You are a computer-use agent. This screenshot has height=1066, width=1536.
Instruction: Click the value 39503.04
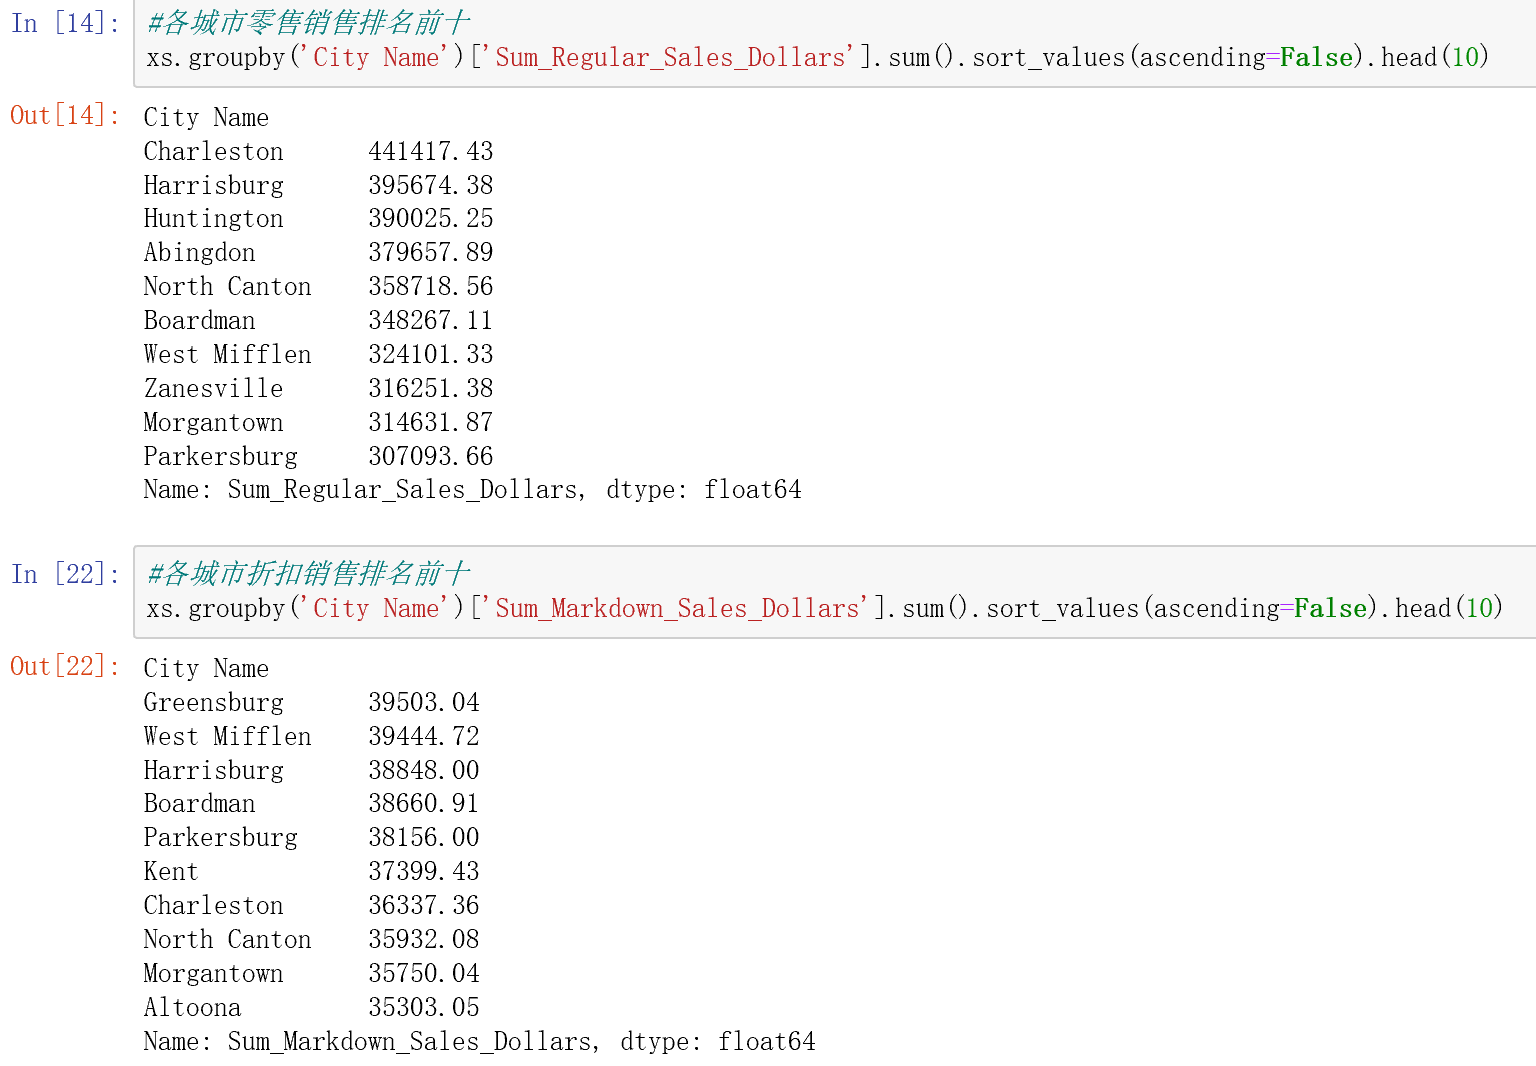(x=424, y=702)
